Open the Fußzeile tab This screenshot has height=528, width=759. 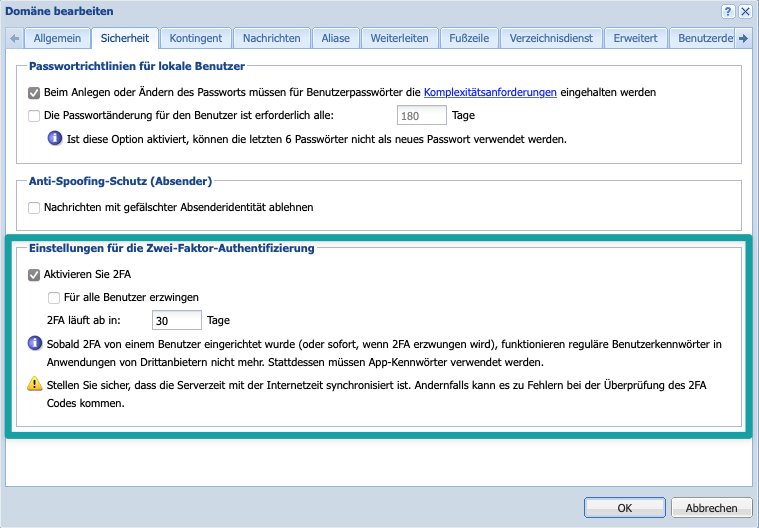[x=469, y=38]
